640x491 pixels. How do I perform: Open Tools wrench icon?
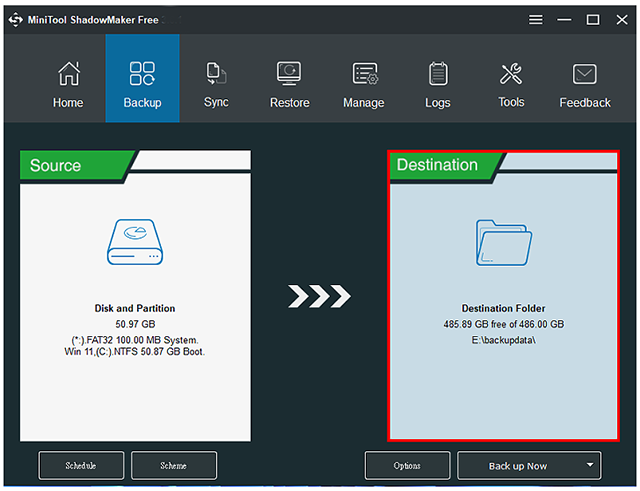[511, 74]
